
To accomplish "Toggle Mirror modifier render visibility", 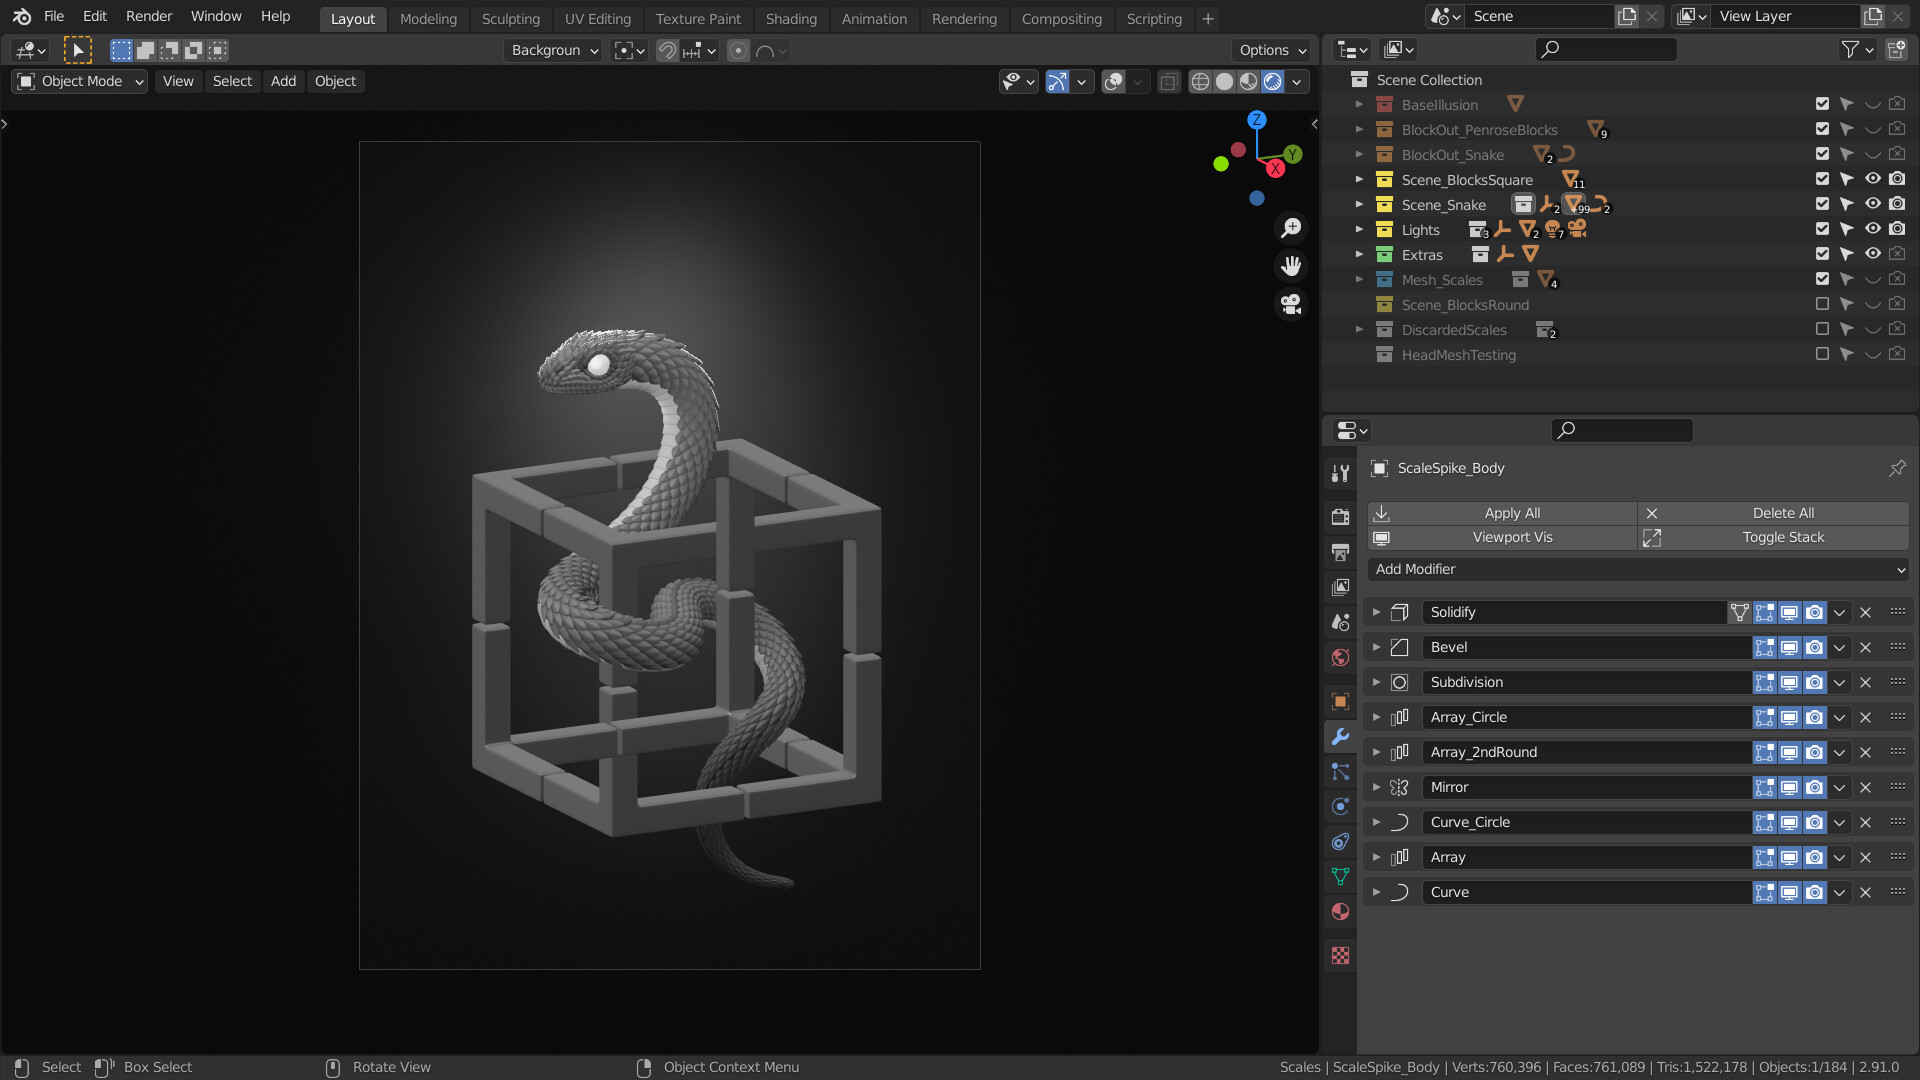I will tap(1814, 787).
